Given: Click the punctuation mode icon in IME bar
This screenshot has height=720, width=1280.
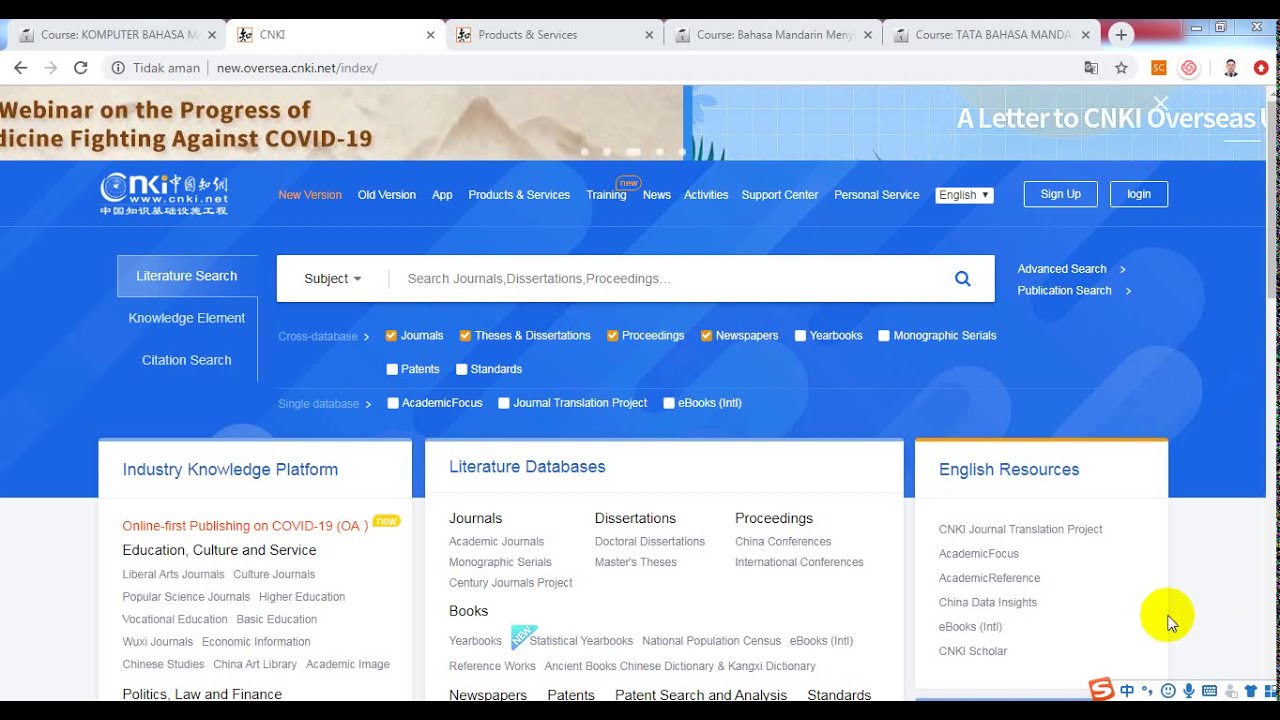Looking at the screenshot, I should pyautogui.click(x=1148, y=690).
